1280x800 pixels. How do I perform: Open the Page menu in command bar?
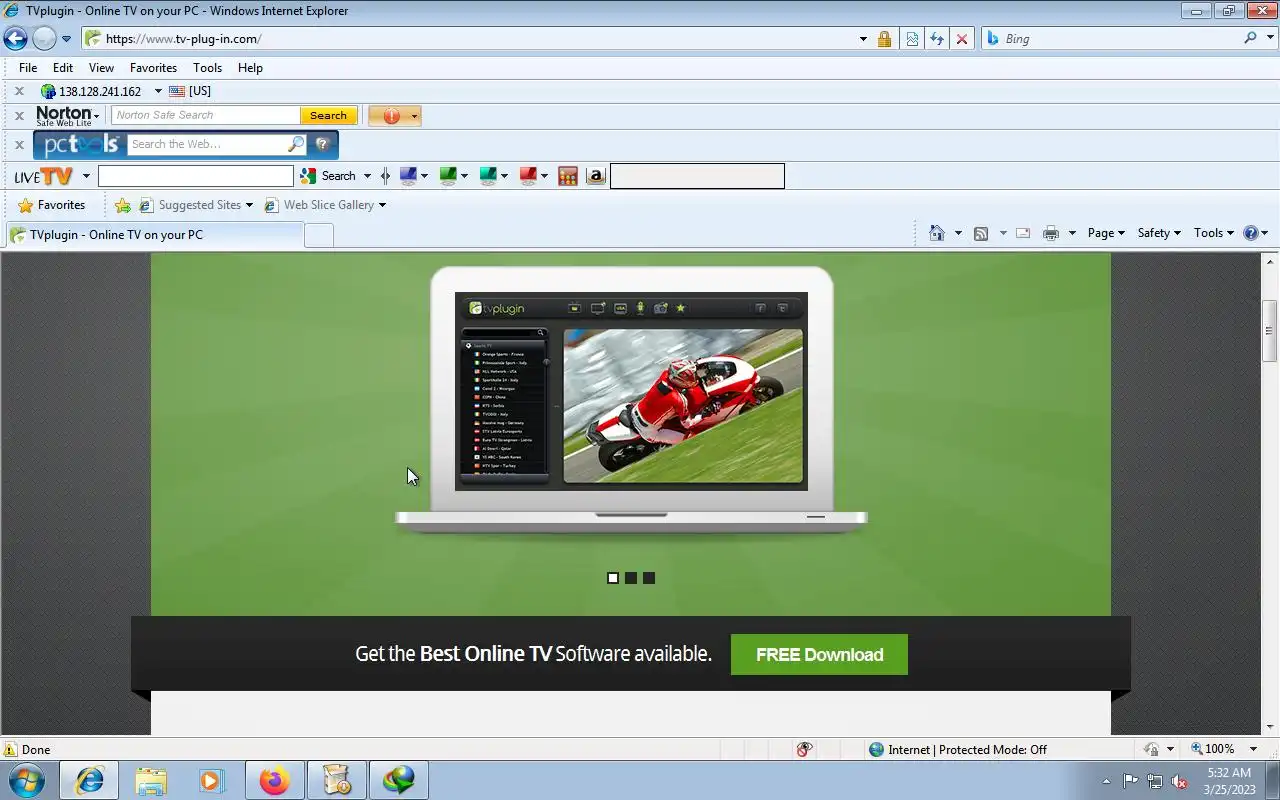pyautogui.click(x=1106, y=233)
